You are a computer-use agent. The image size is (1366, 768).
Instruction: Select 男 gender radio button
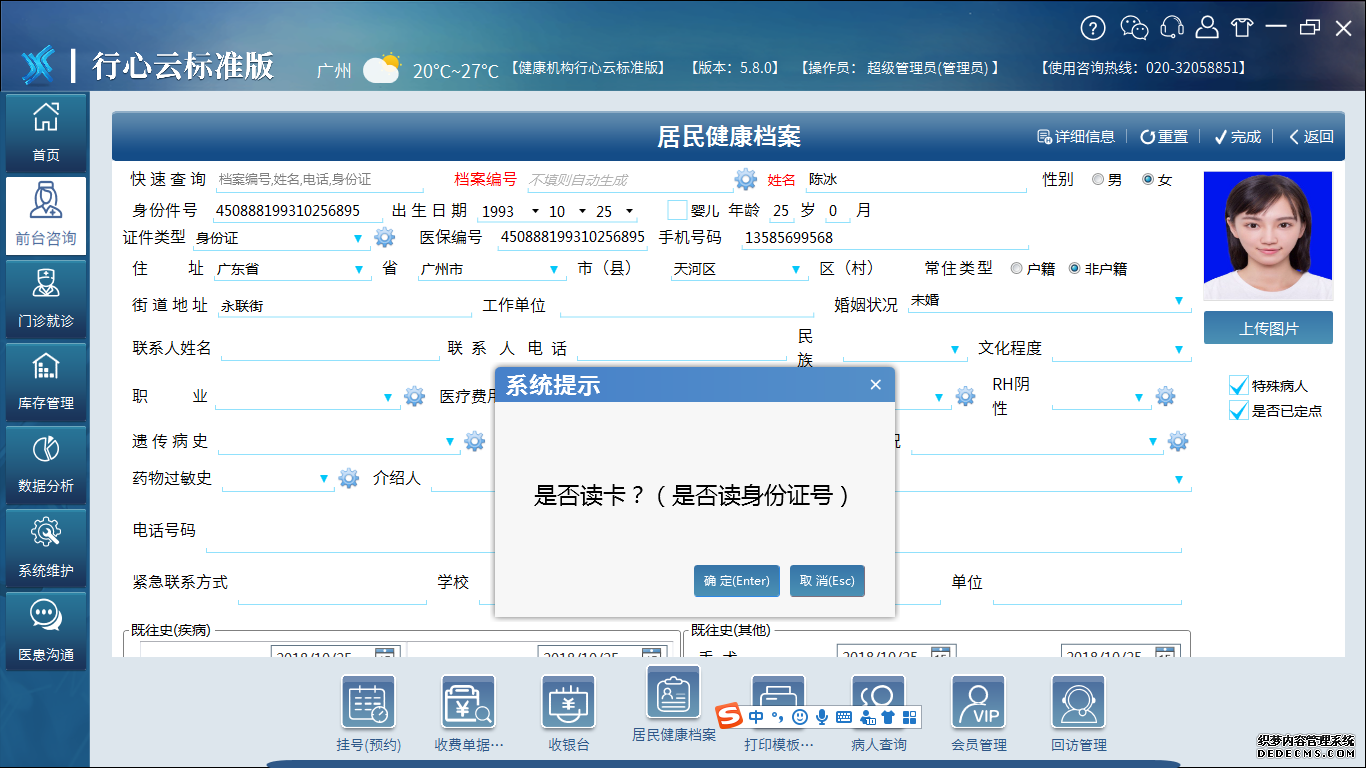pyautogui.click(x=1098, y=180)
